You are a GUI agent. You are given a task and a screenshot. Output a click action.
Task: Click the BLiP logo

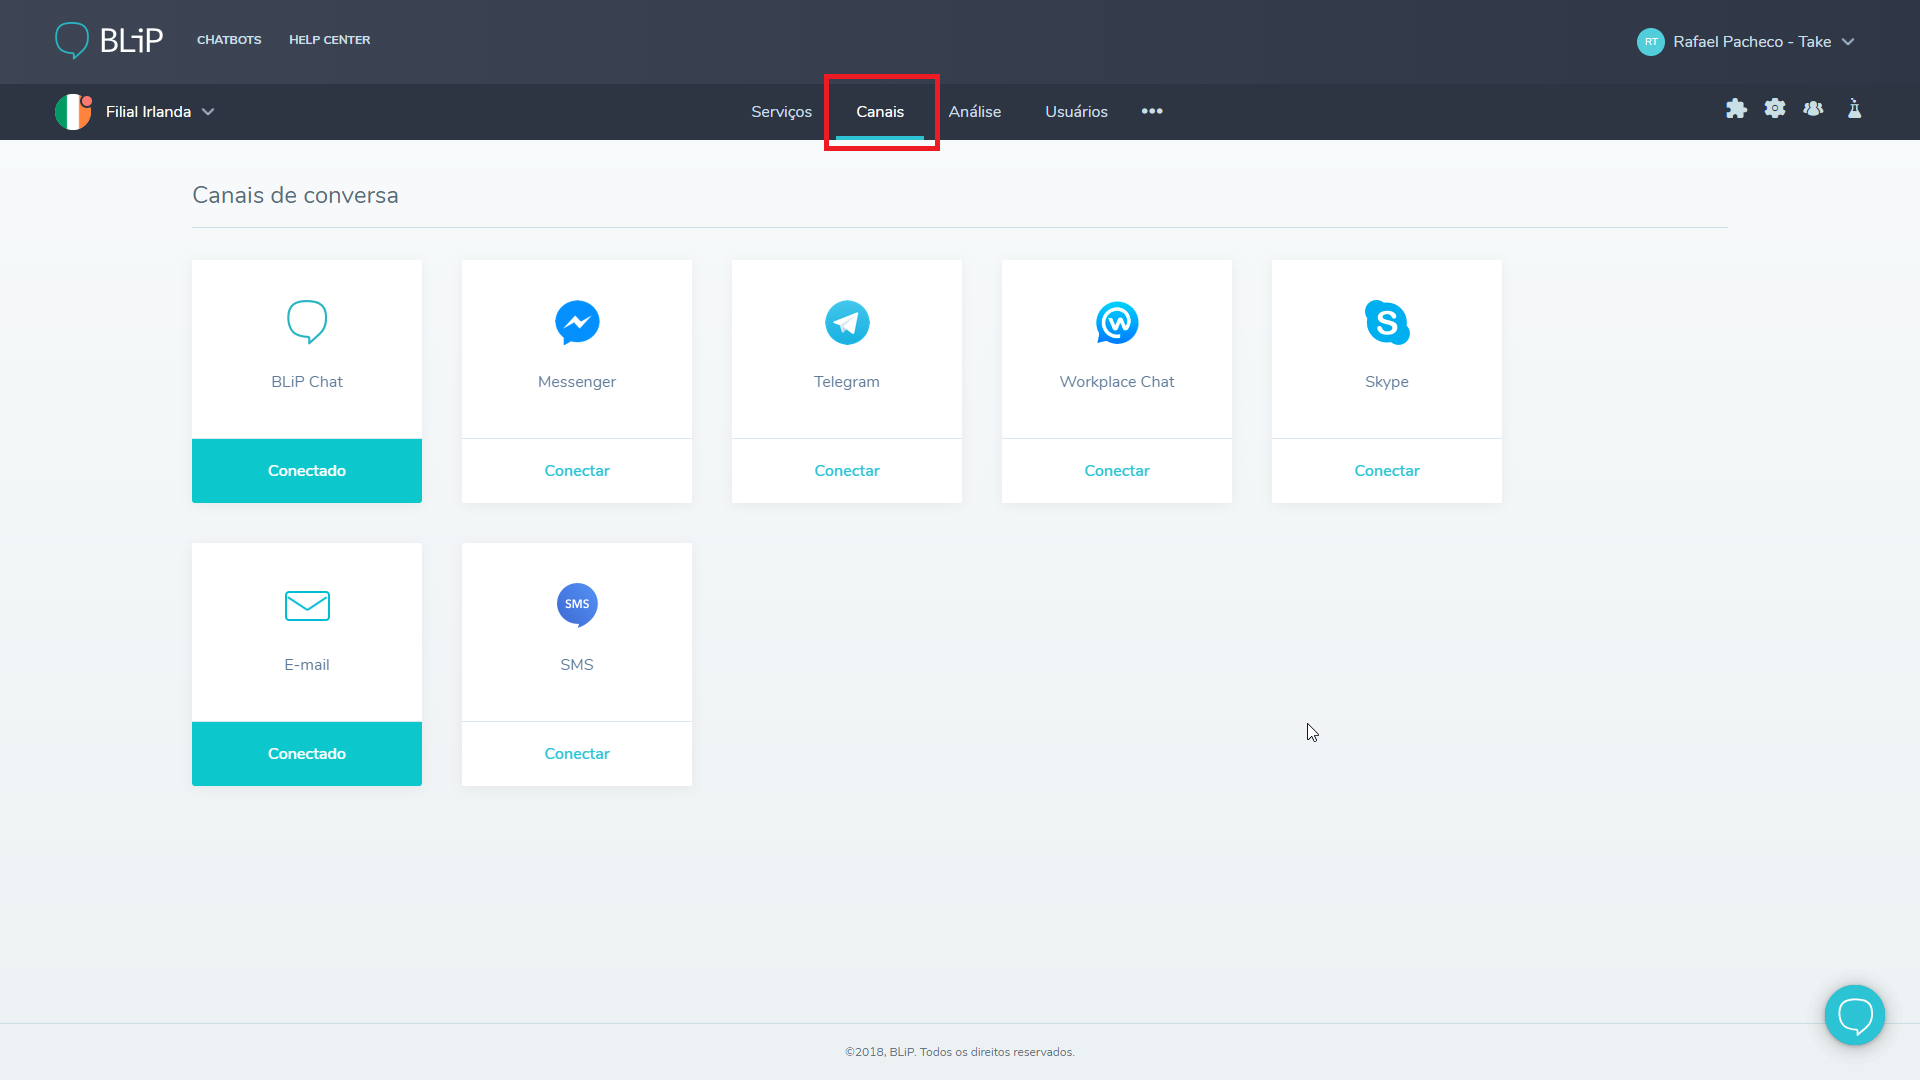pos(108,40)
